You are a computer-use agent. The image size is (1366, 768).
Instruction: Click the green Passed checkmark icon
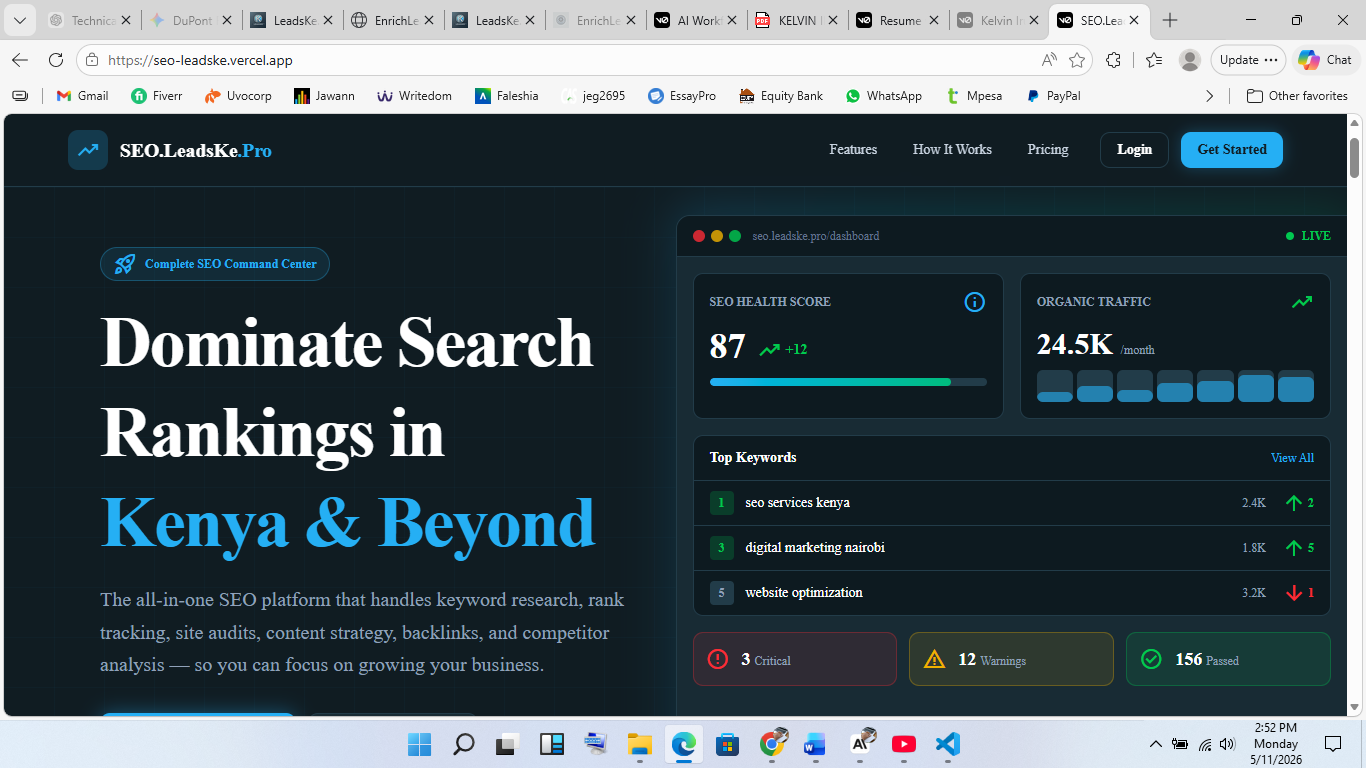pyautogui.click(x=1151, y=659)
